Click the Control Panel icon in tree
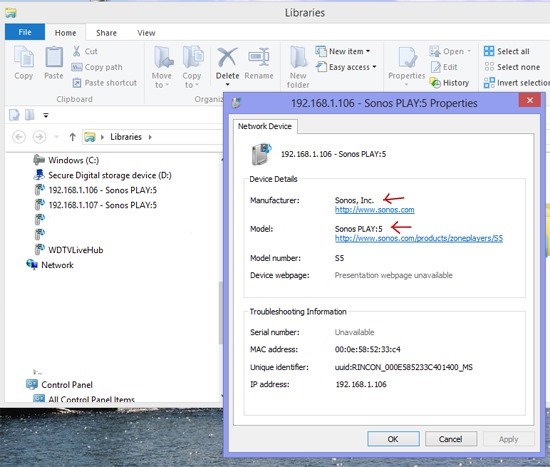 click(32, 385)
